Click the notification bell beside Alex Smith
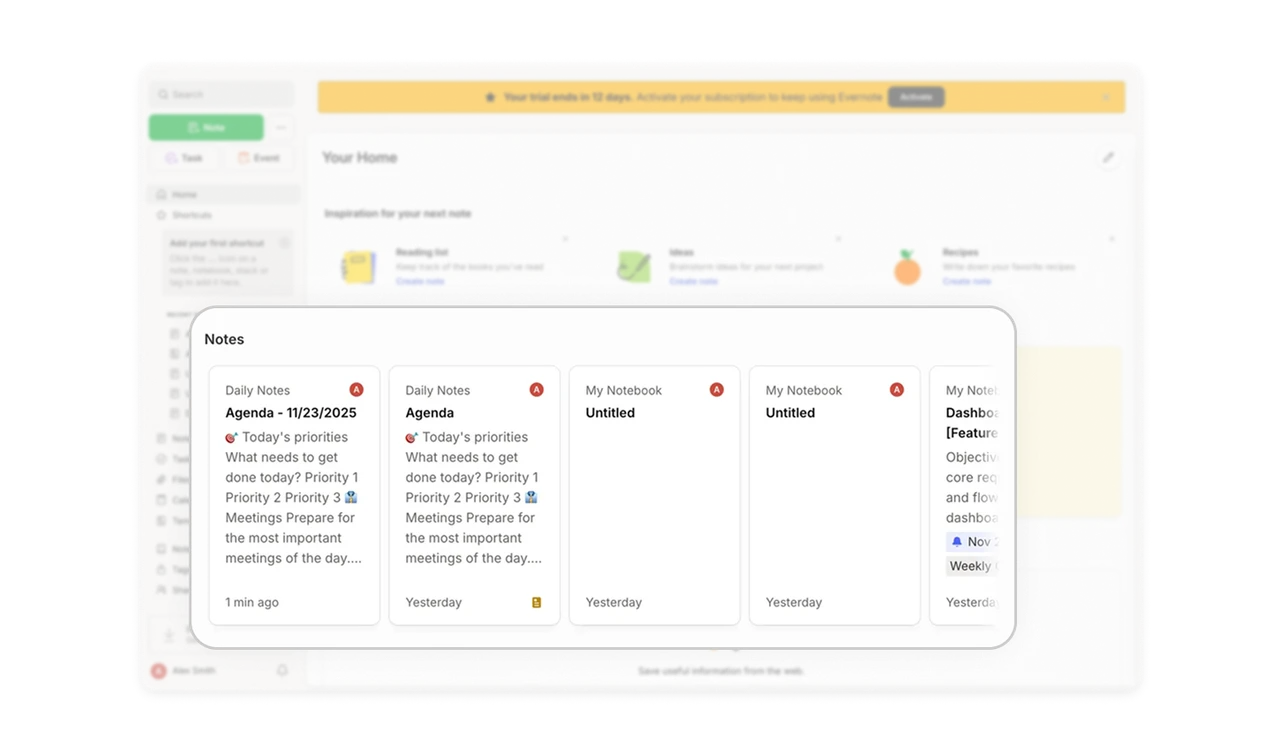 click(x=282, y=671)
